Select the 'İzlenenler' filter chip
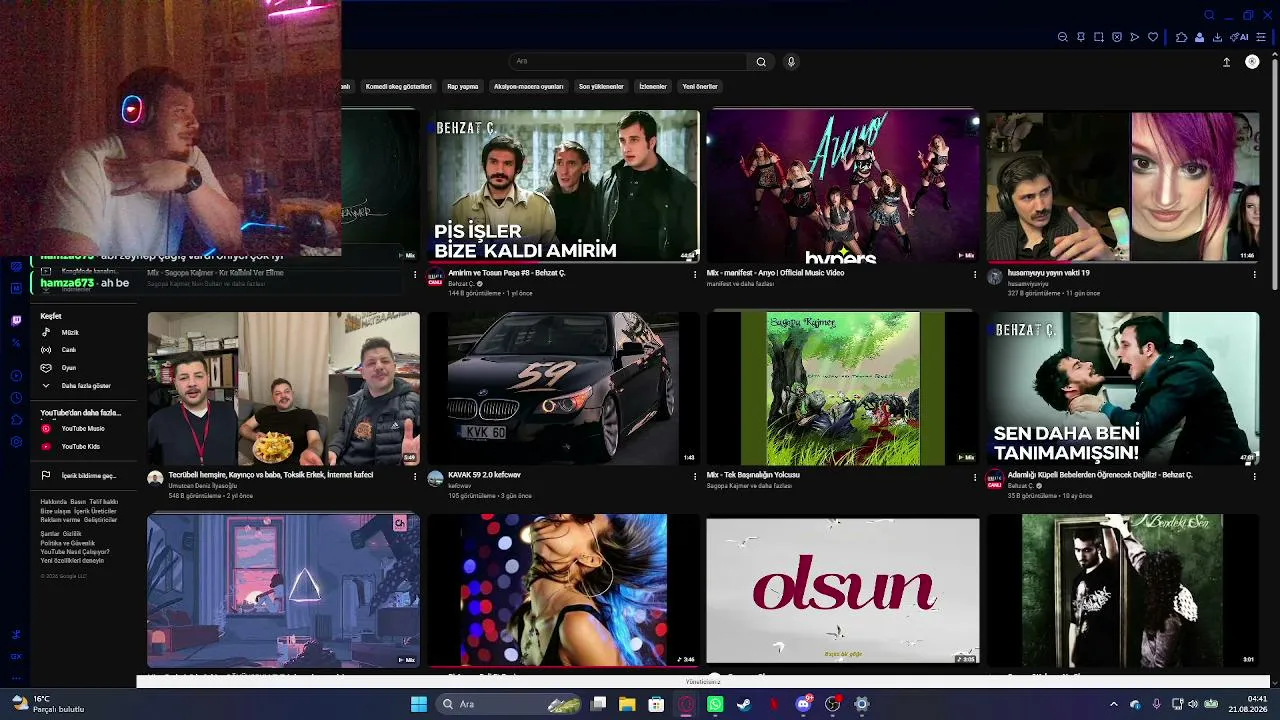1280x720 pixels. [x=653, y=87]
